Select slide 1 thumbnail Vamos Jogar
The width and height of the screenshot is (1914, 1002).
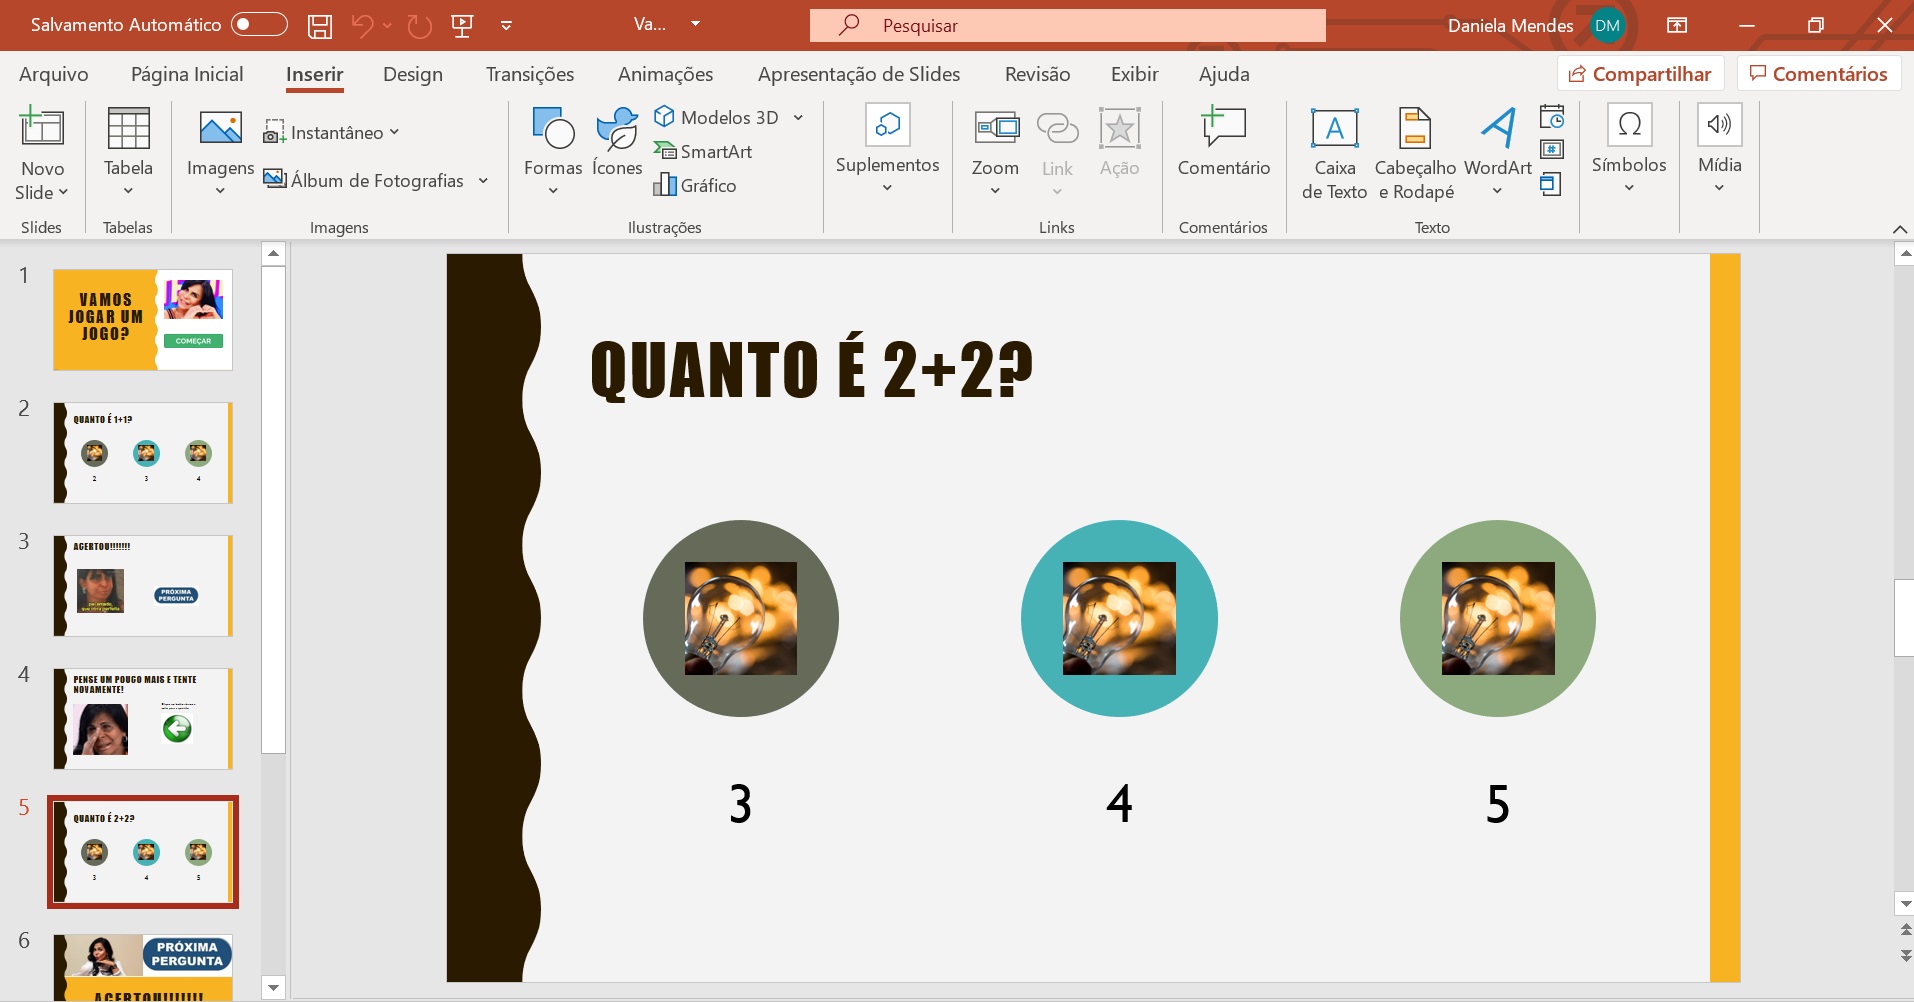(143, 320)
